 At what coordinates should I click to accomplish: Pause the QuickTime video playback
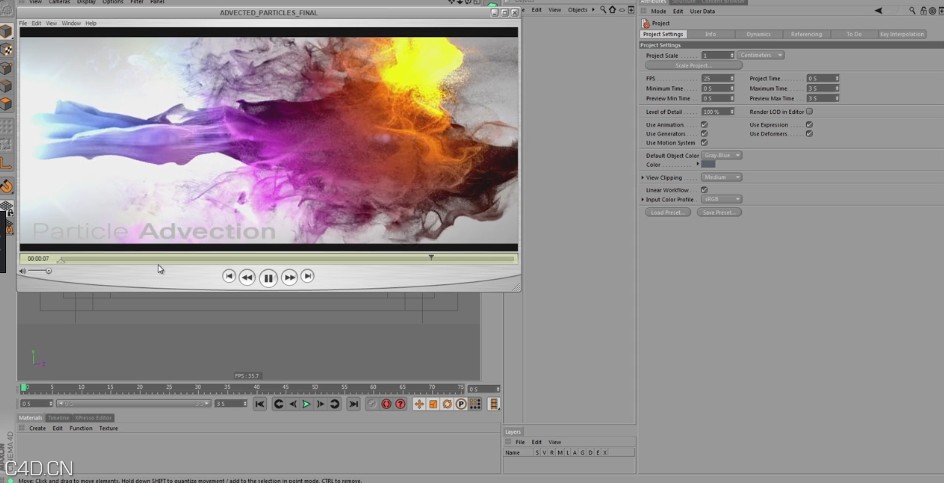[268, 277]
